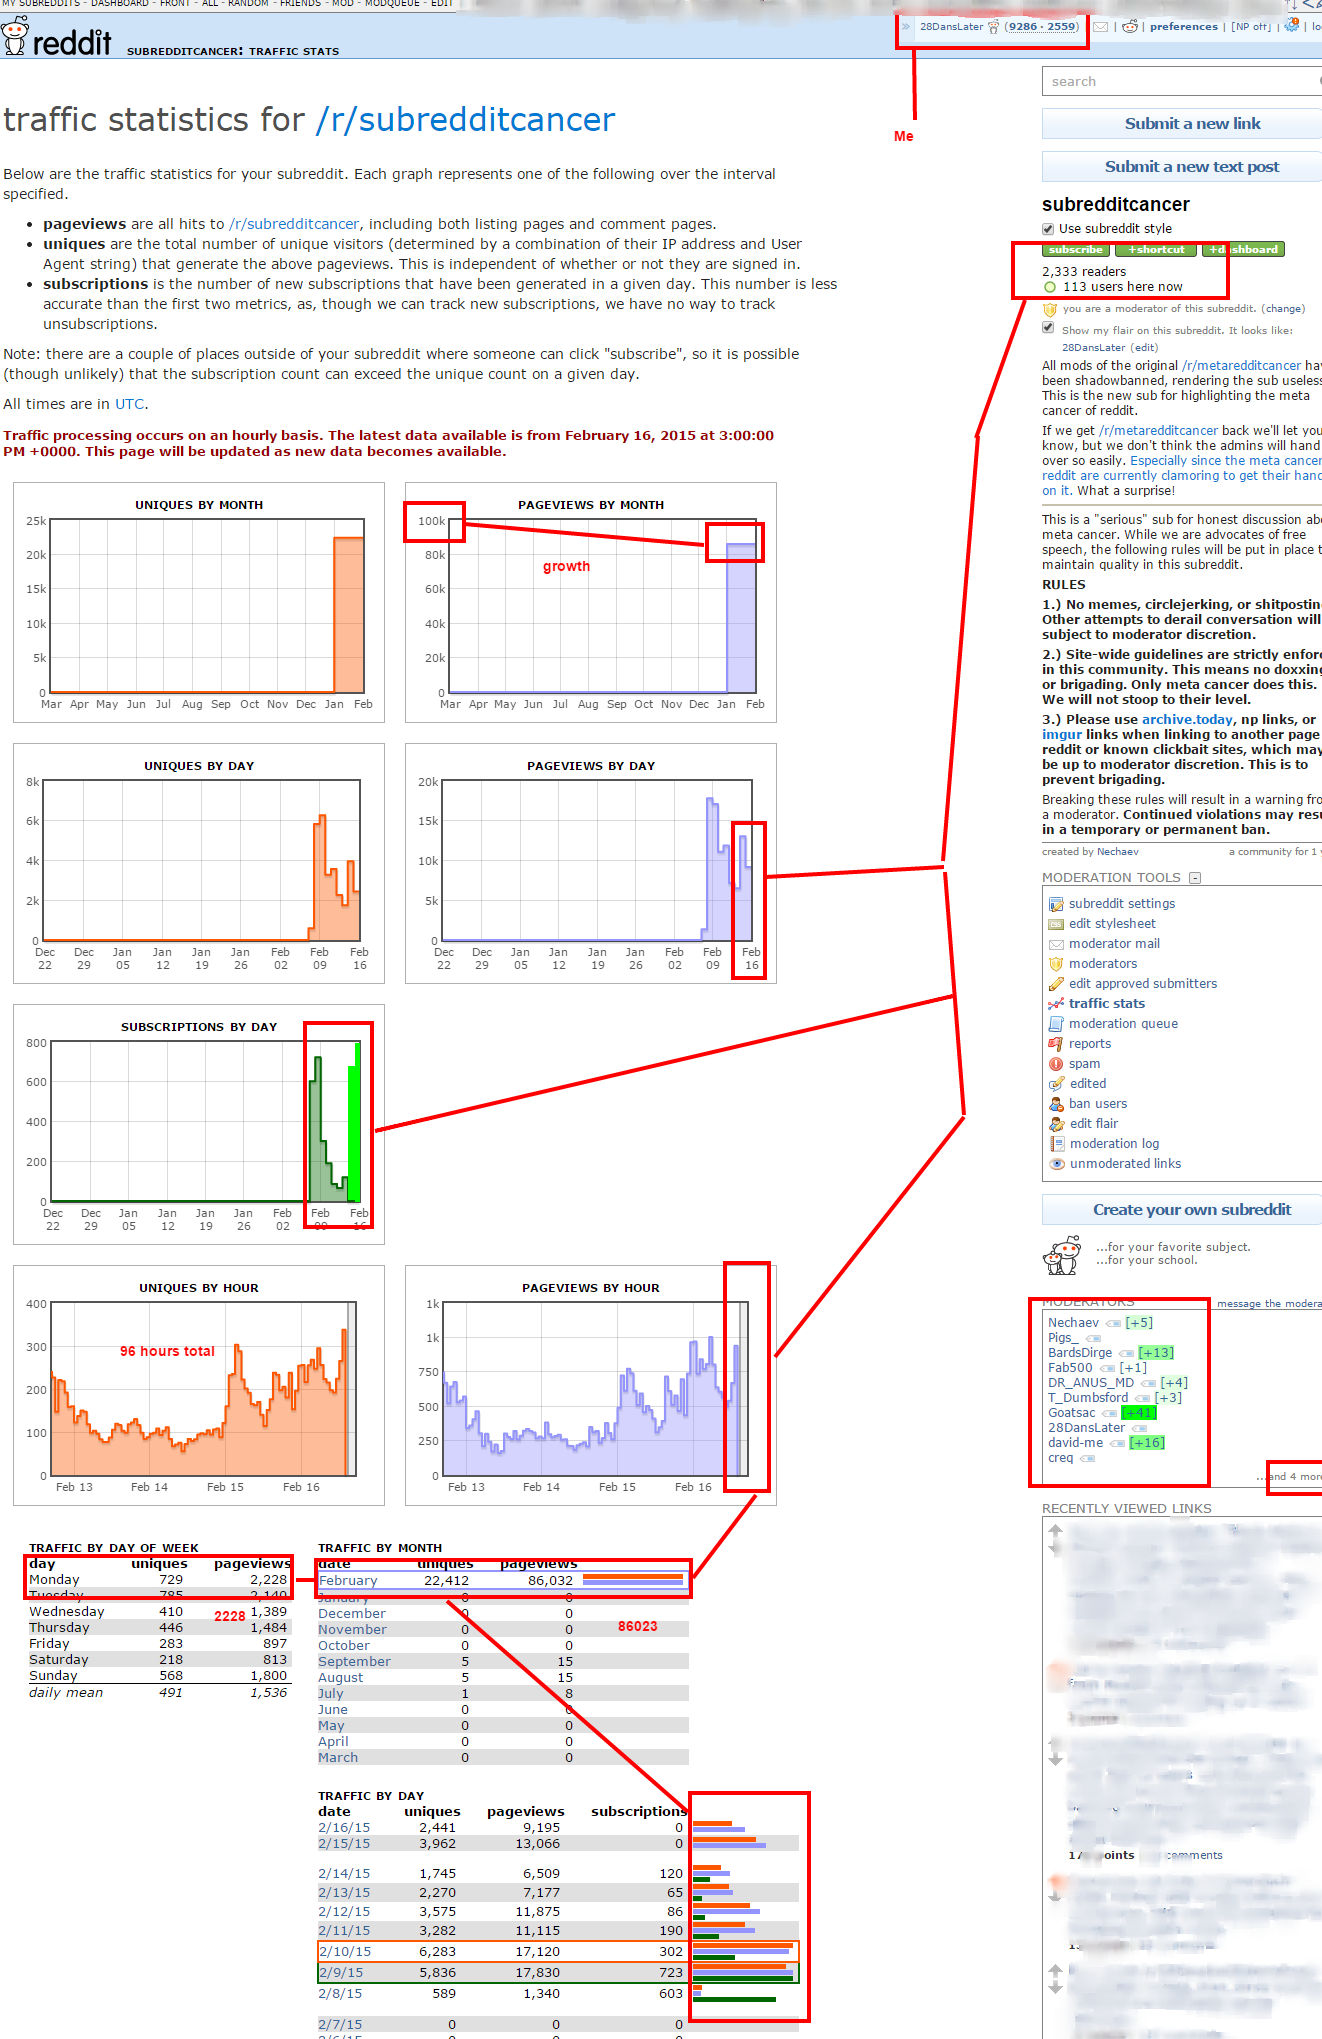Click the /r/subredditcancer title link
The width and height of the screenshot is (1322, 2039).
point(465,120)
